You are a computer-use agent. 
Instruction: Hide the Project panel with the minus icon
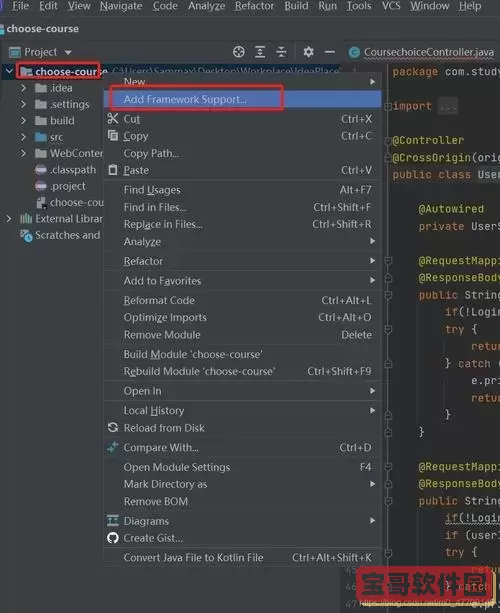(x=330, y=52)
